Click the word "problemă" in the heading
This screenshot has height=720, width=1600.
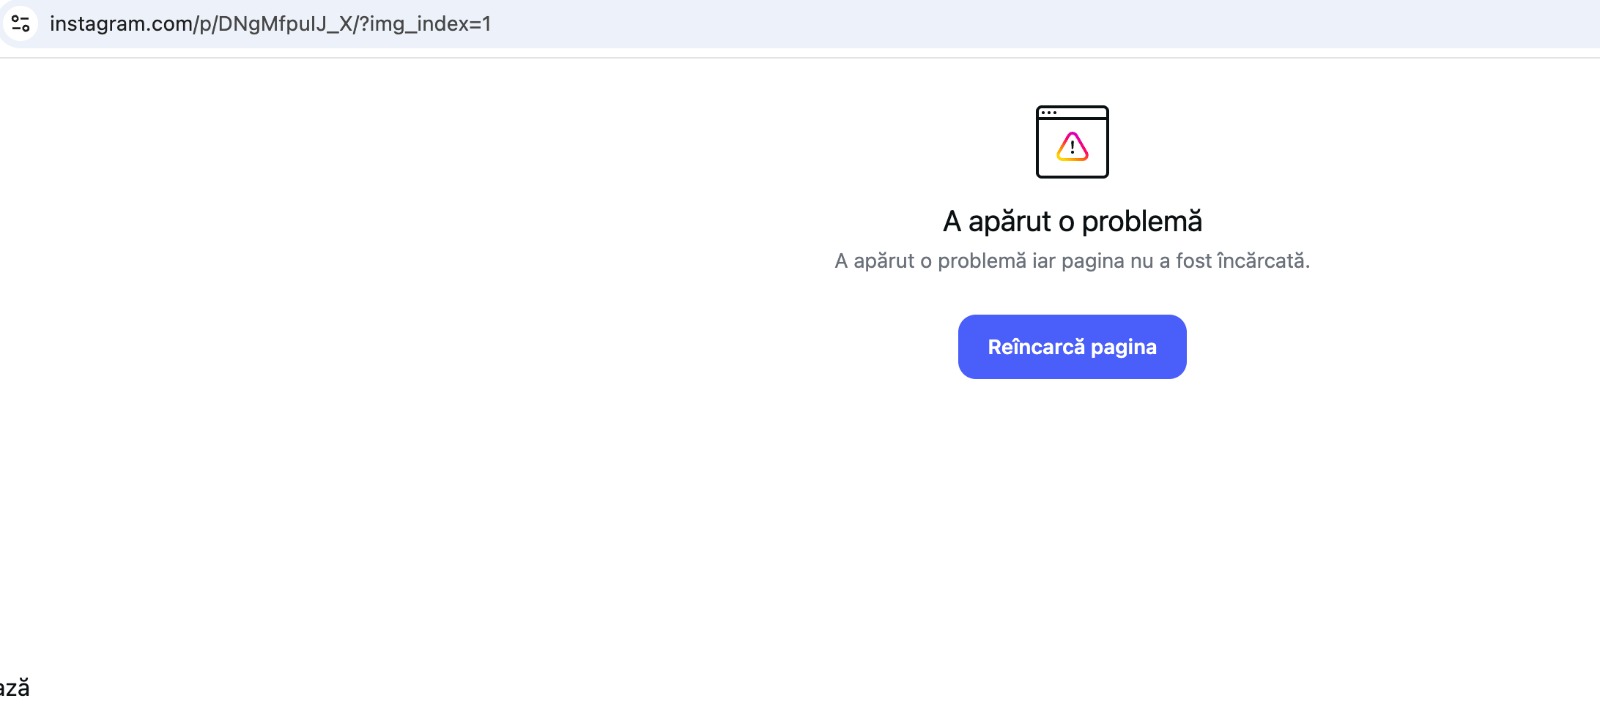(x=1142, y=221)
